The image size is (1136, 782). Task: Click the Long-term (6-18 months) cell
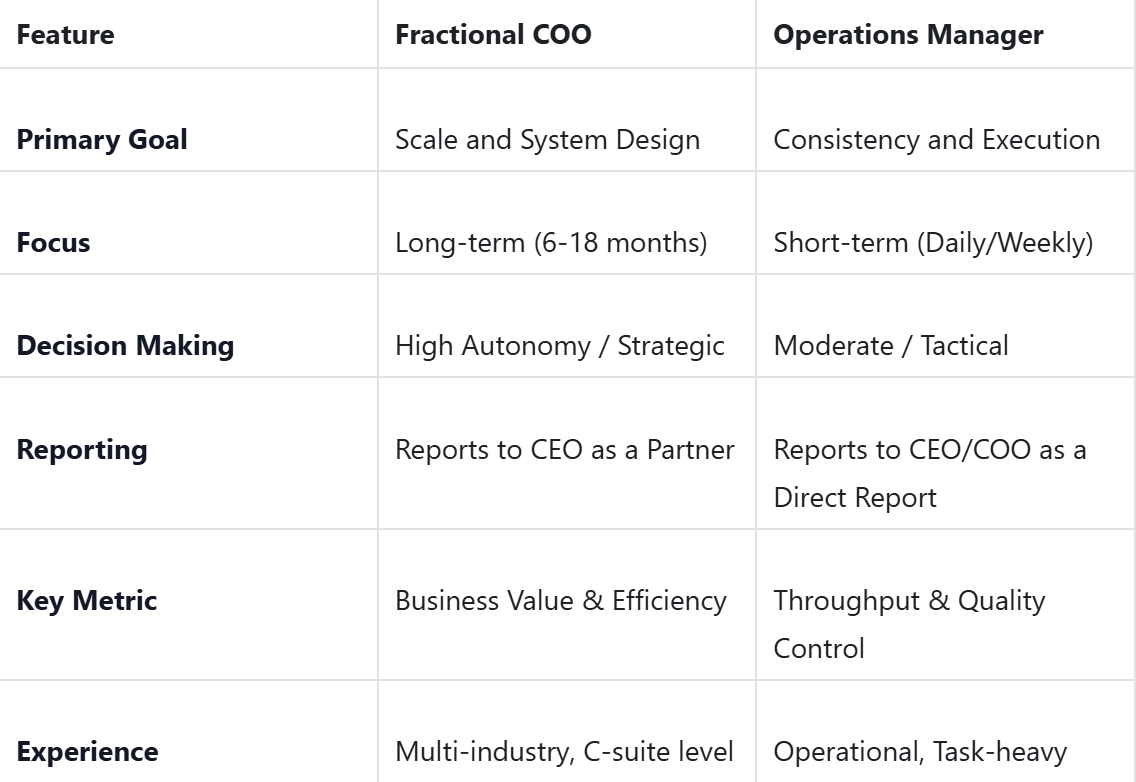pos(551,242)
